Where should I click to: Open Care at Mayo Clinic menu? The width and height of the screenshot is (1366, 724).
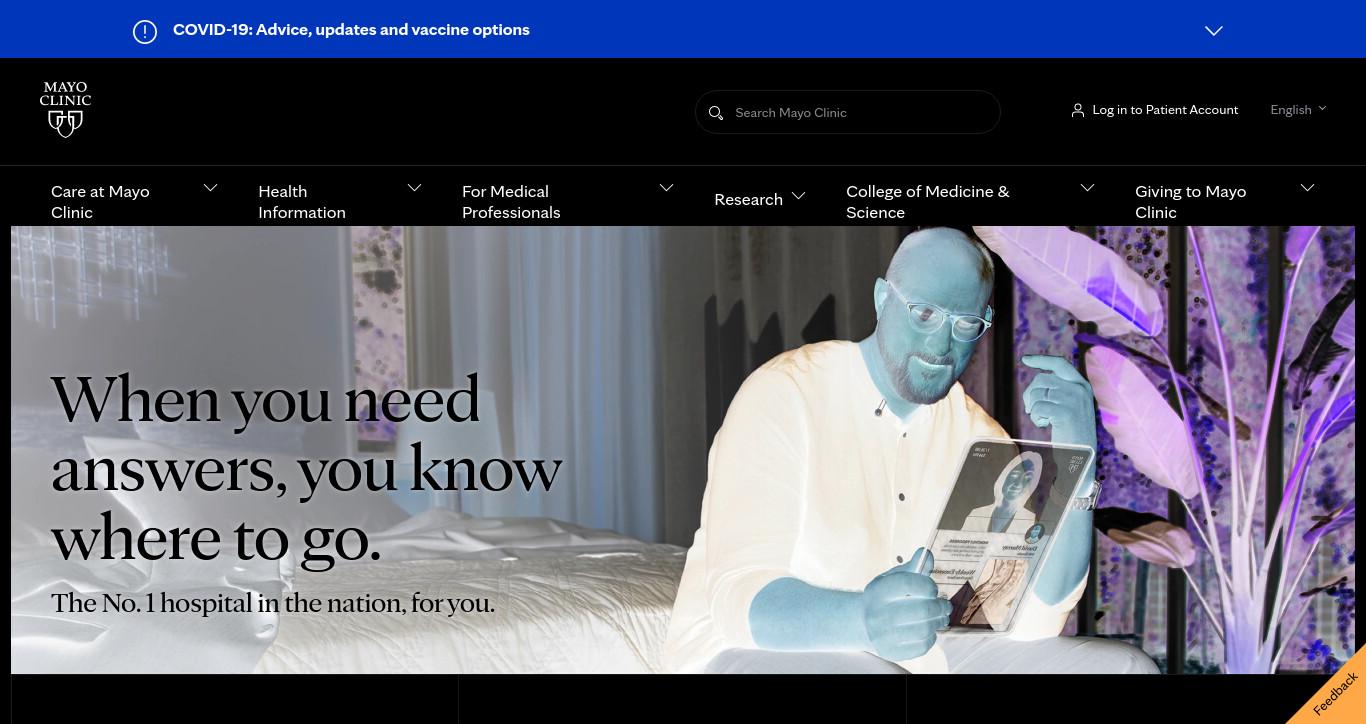(100, 201)
